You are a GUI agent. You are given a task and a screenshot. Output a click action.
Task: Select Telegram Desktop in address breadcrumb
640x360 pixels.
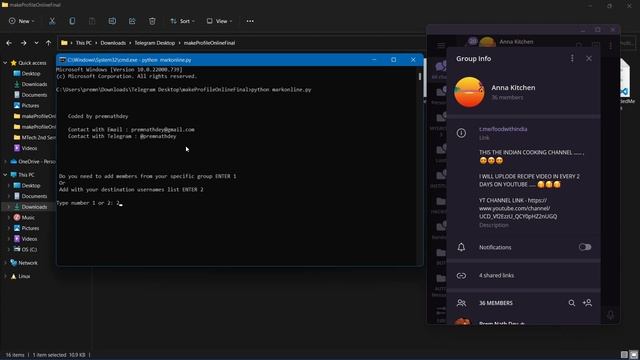point(155,43)
